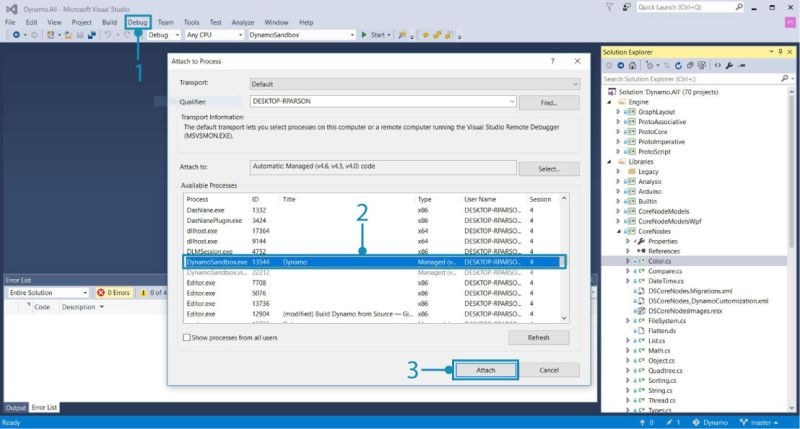Viewport: 800px width, 429px height.
Task: Click the Open File toolbar icon
Action: tap(68, 35)
